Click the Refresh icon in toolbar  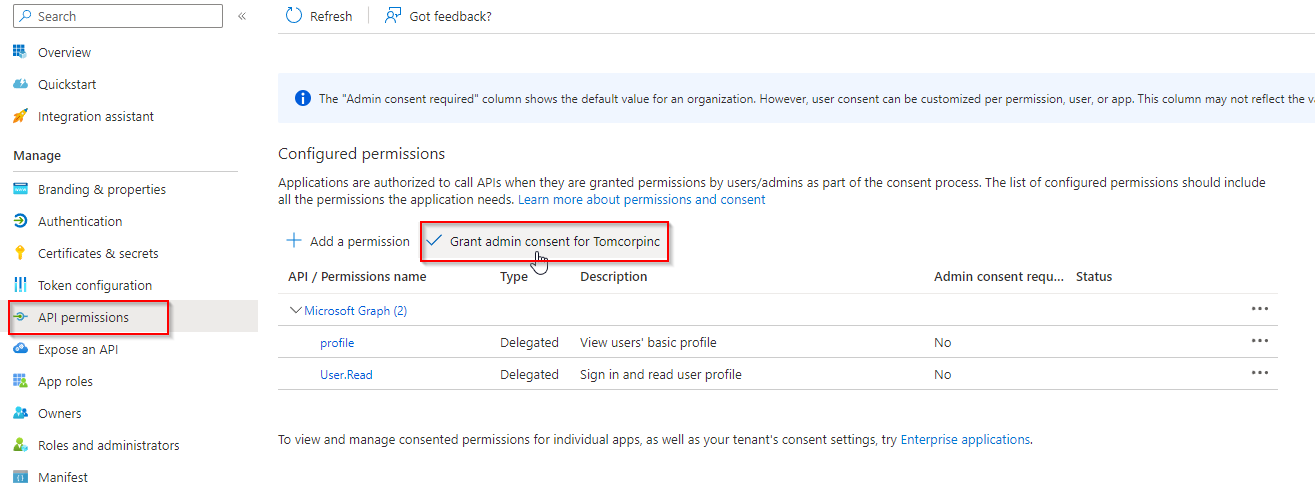click(x=294, y=16)
